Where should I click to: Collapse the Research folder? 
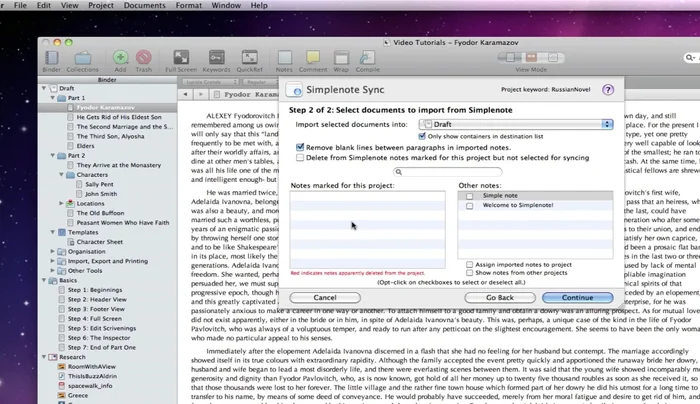(x=44, y=357)
